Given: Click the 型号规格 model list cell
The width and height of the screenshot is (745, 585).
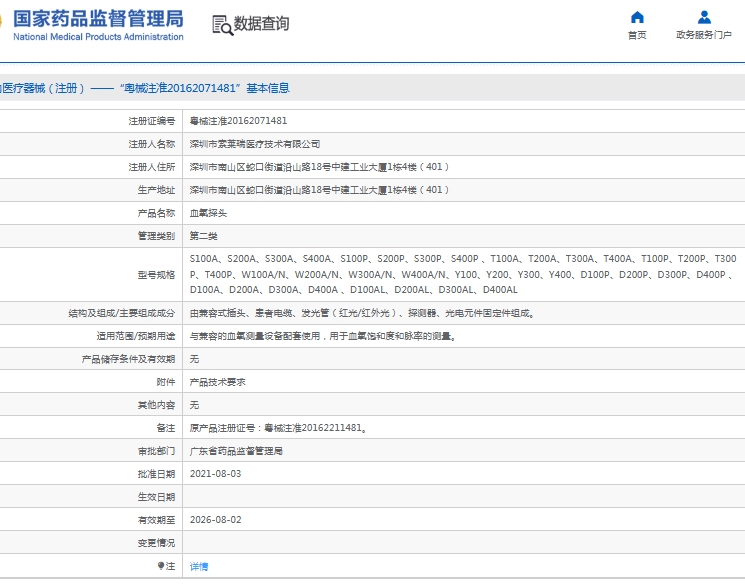Looking at the screenshot, I should tap(460, 274).
